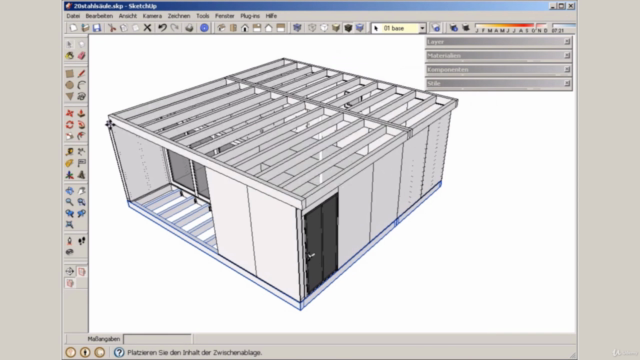Open the Ansicht menu
The width and height of the screenshot is (640, 360).
pos(128,16)
